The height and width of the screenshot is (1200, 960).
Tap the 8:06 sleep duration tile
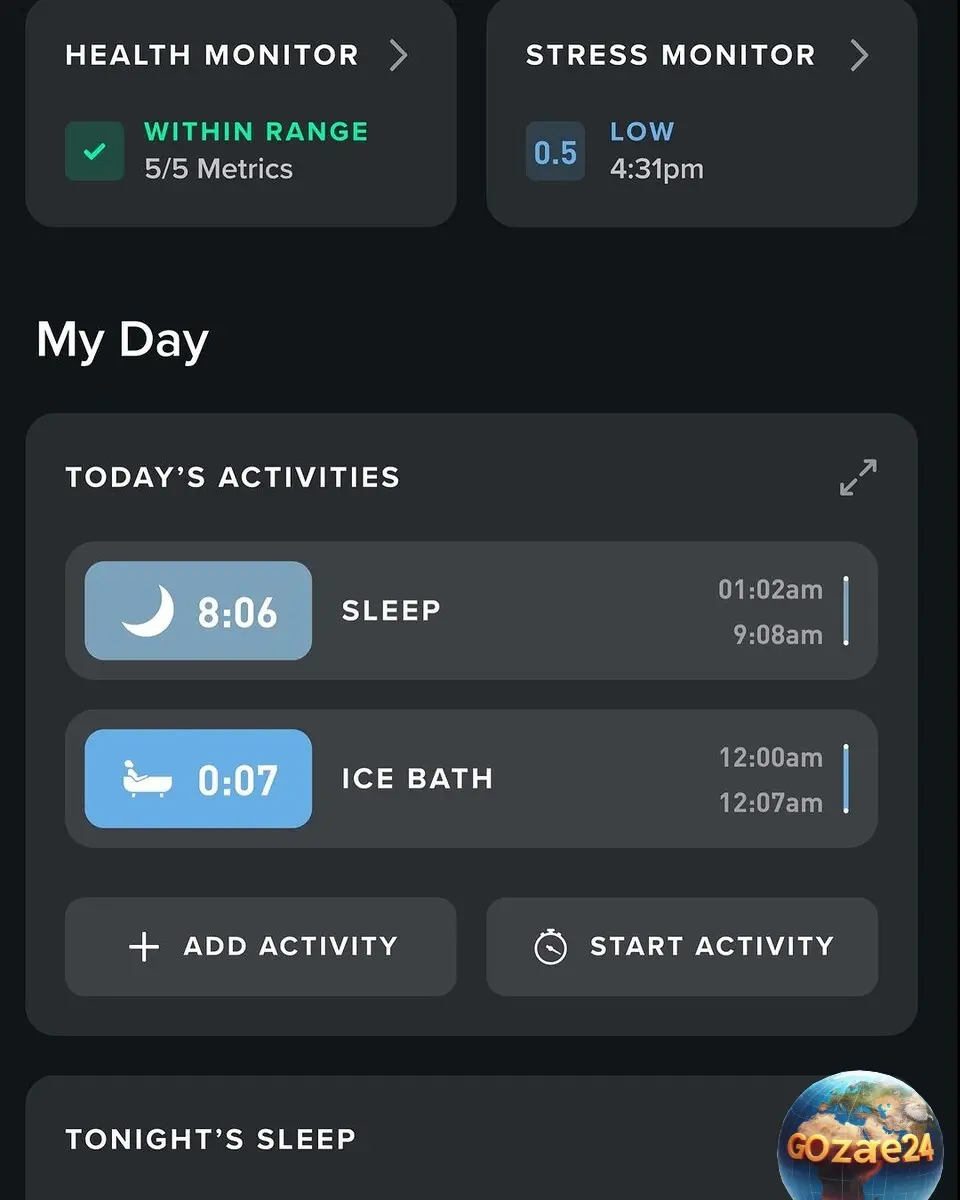pyautogui.click(x=198, y=611)
